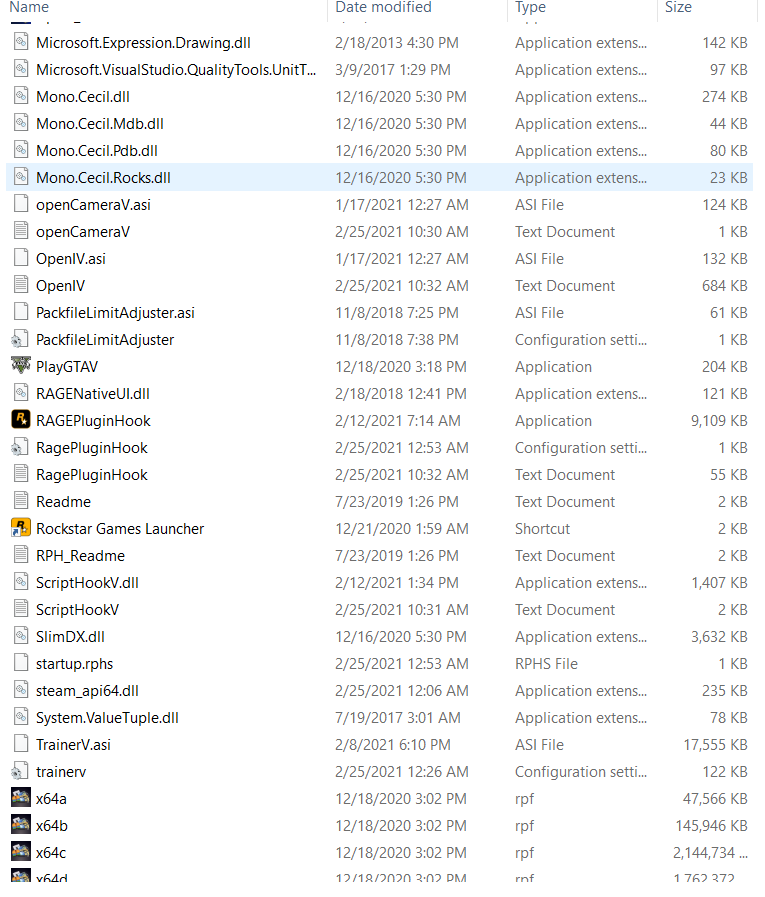Click date 11/8/2018 7:25 PM
The image size is (765, 897).
click(397, 312)
